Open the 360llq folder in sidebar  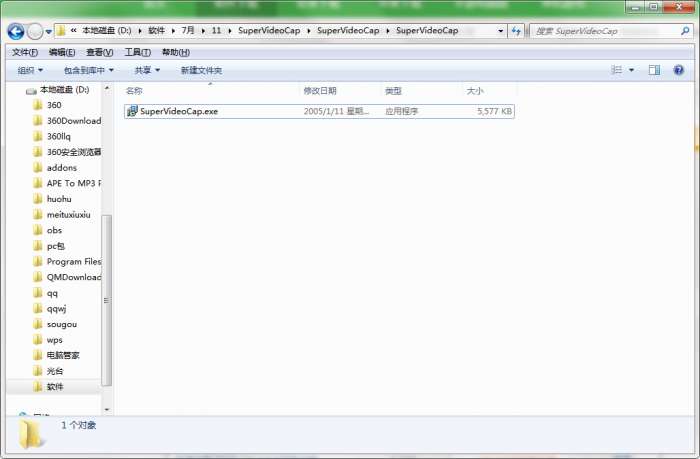51,136
